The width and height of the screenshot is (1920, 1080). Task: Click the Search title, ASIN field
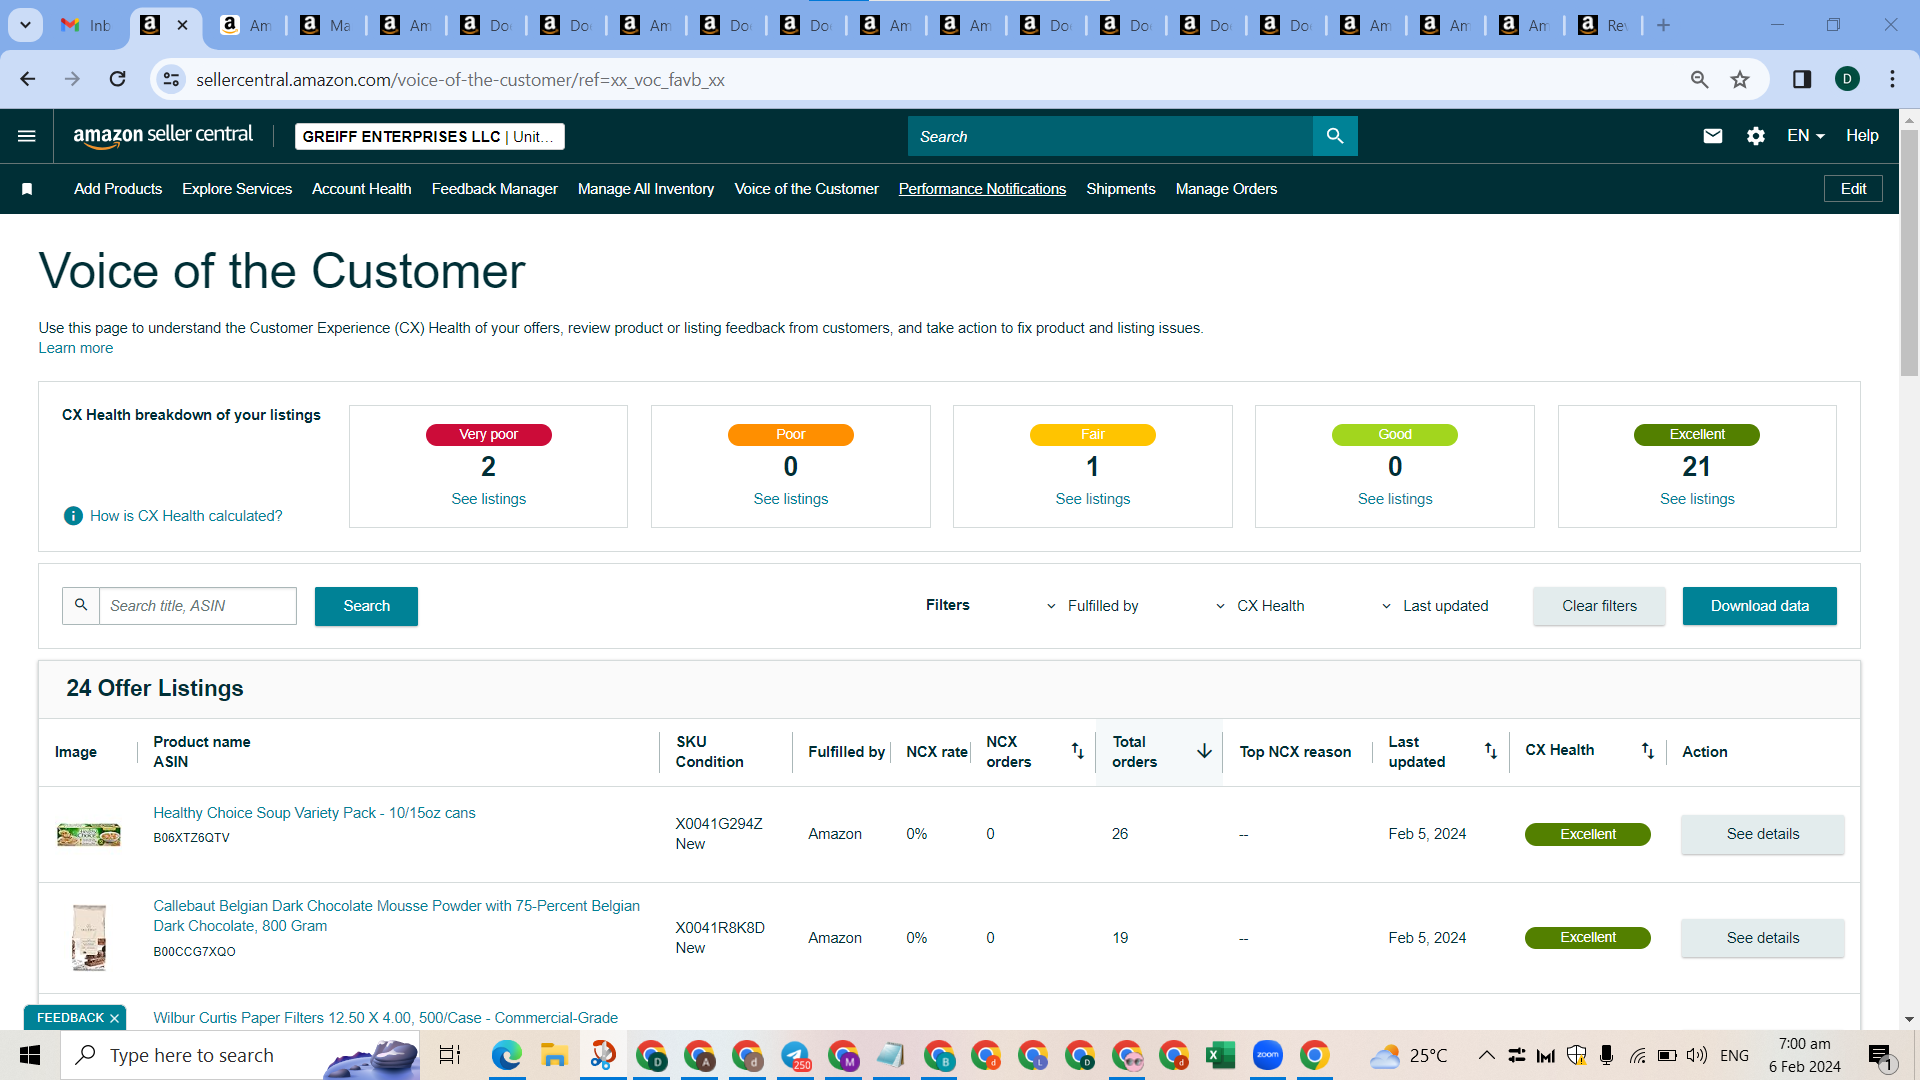(198, 606)
